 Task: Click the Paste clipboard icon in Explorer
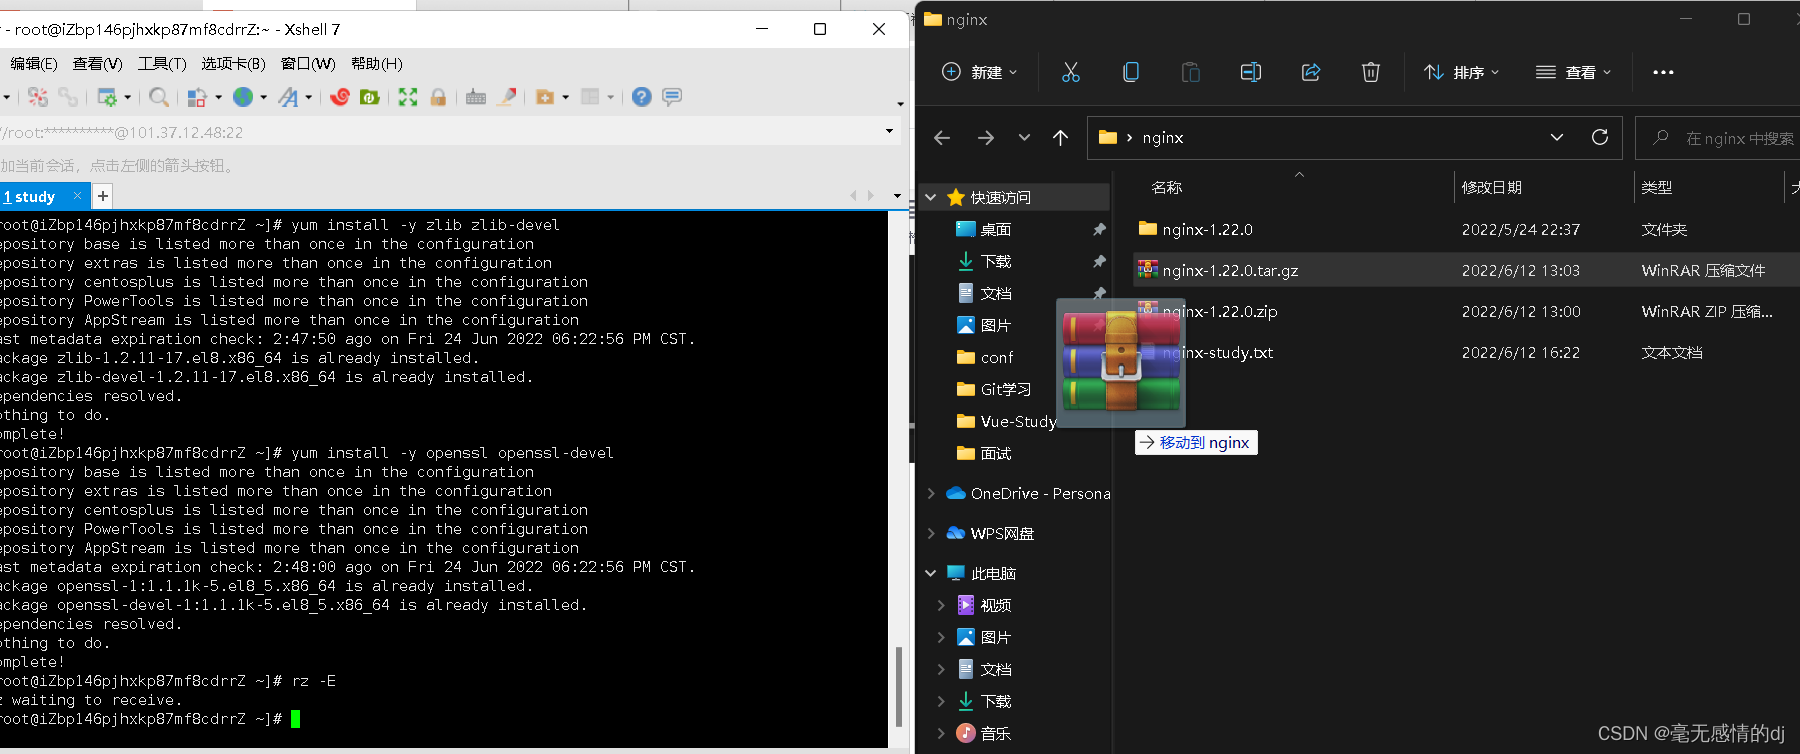pos(1191,72)
